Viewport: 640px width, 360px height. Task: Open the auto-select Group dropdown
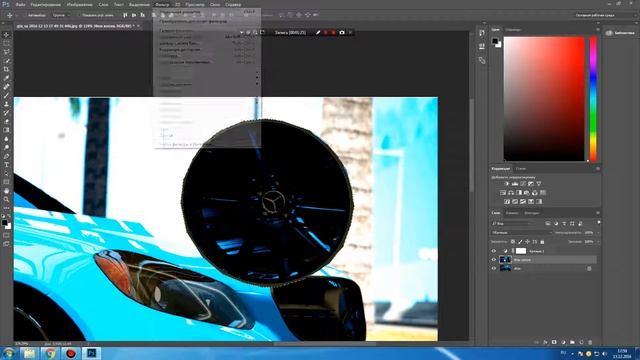click(60, 15)
